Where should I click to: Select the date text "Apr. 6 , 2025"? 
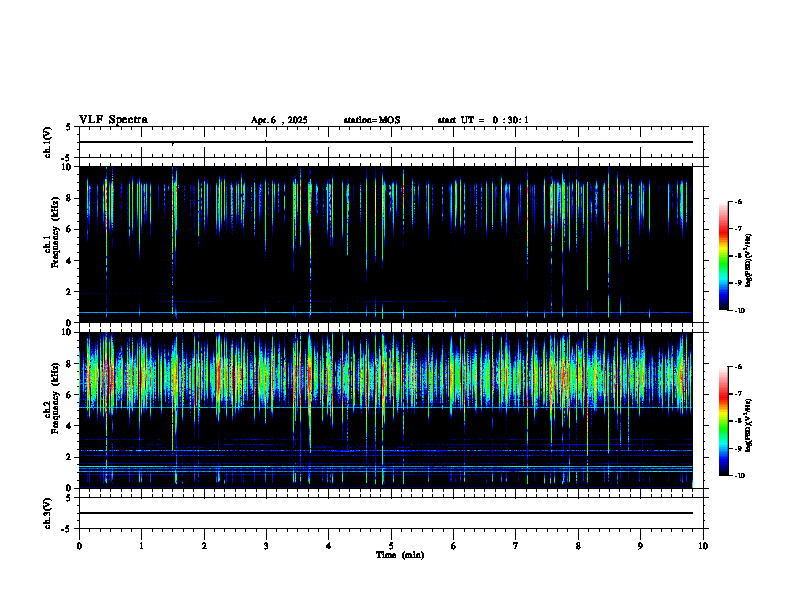pos(279,120)
